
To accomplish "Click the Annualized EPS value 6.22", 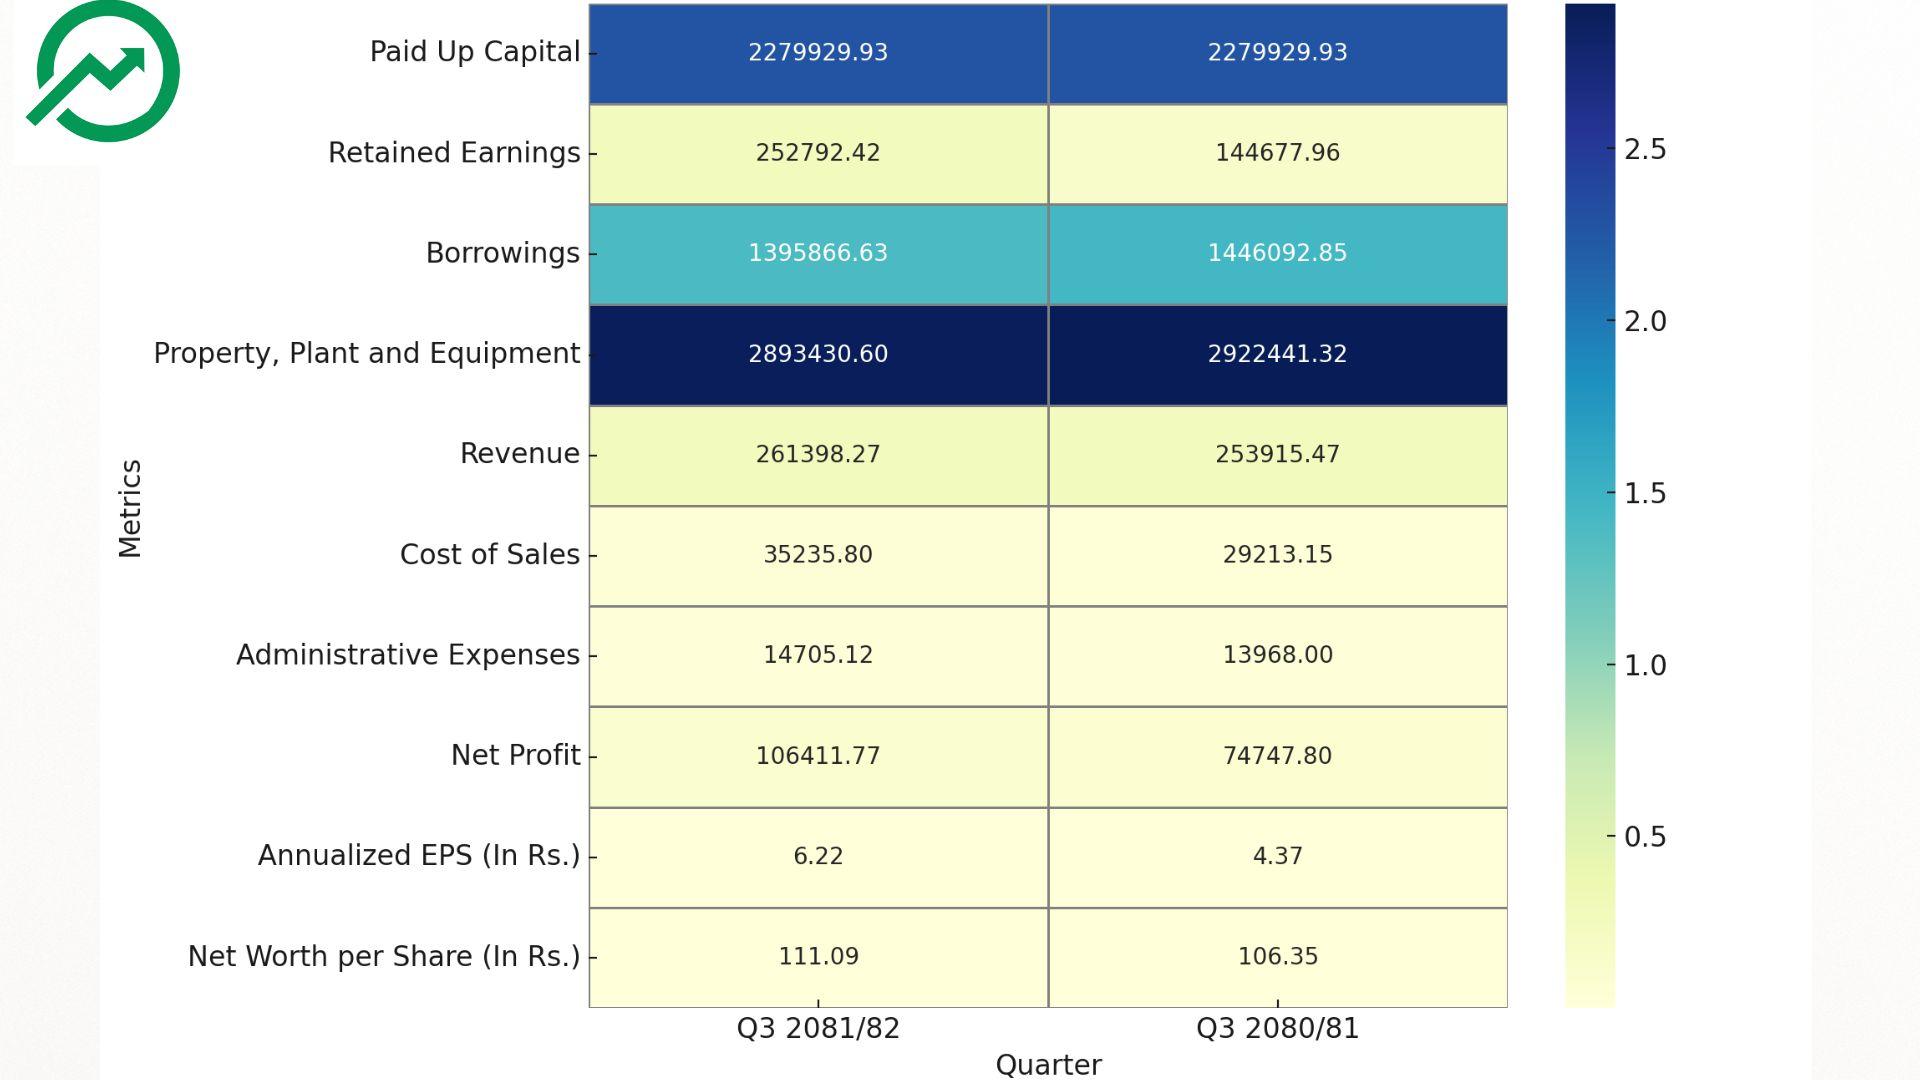I will pyautogui.click(x=818, y=856).
